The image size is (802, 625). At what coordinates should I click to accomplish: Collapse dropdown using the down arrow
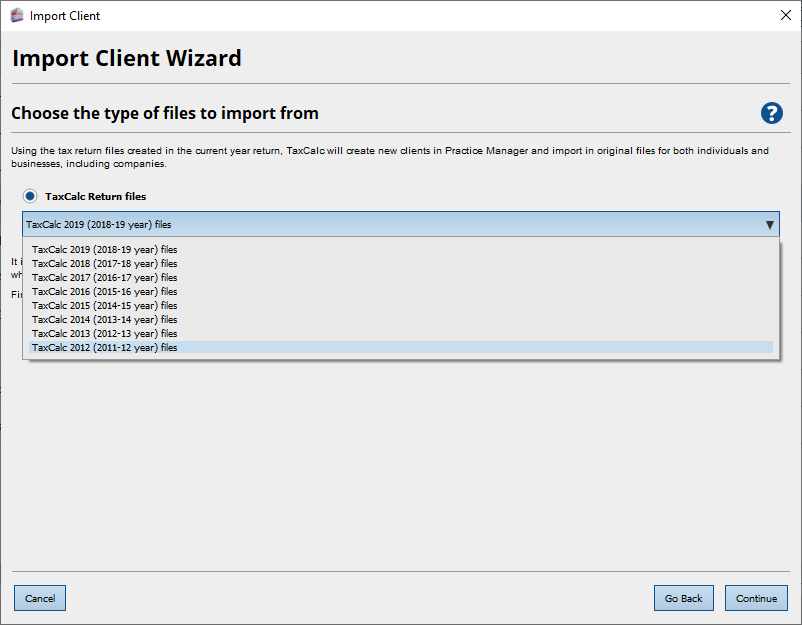(769, 225)
